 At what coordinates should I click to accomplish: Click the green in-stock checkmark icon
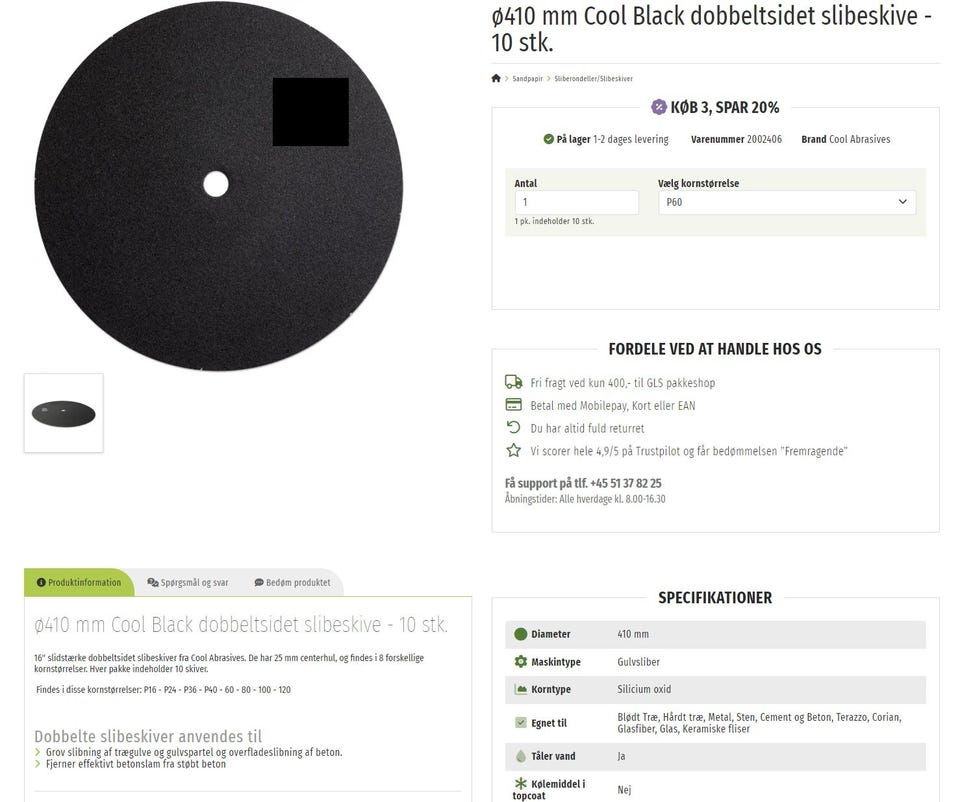coord(549,139)
